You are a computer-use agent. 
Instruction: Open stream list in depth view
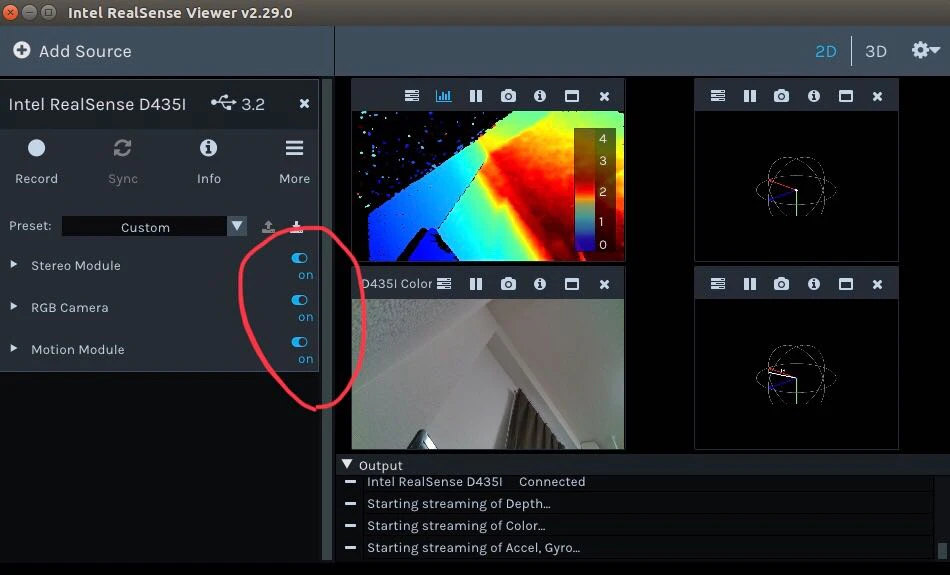(x=412, y=96)
